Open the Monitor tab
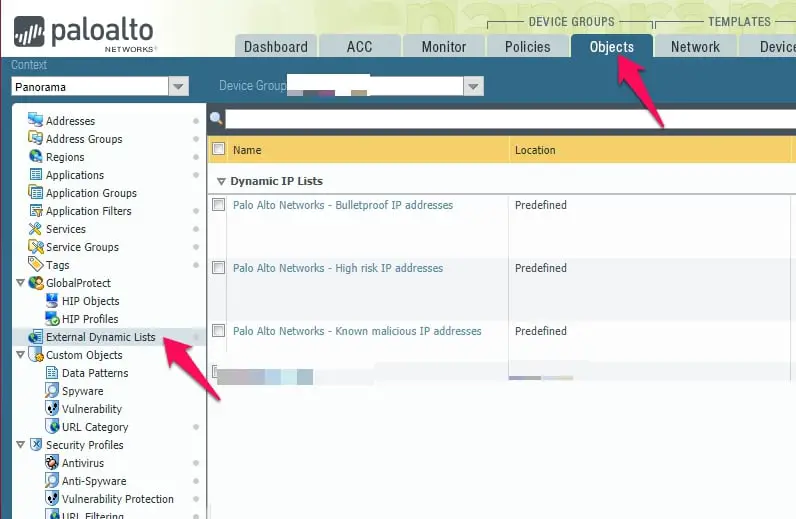Screen dimensions: 796x519 pyautogui.click(x=444, y=46)
